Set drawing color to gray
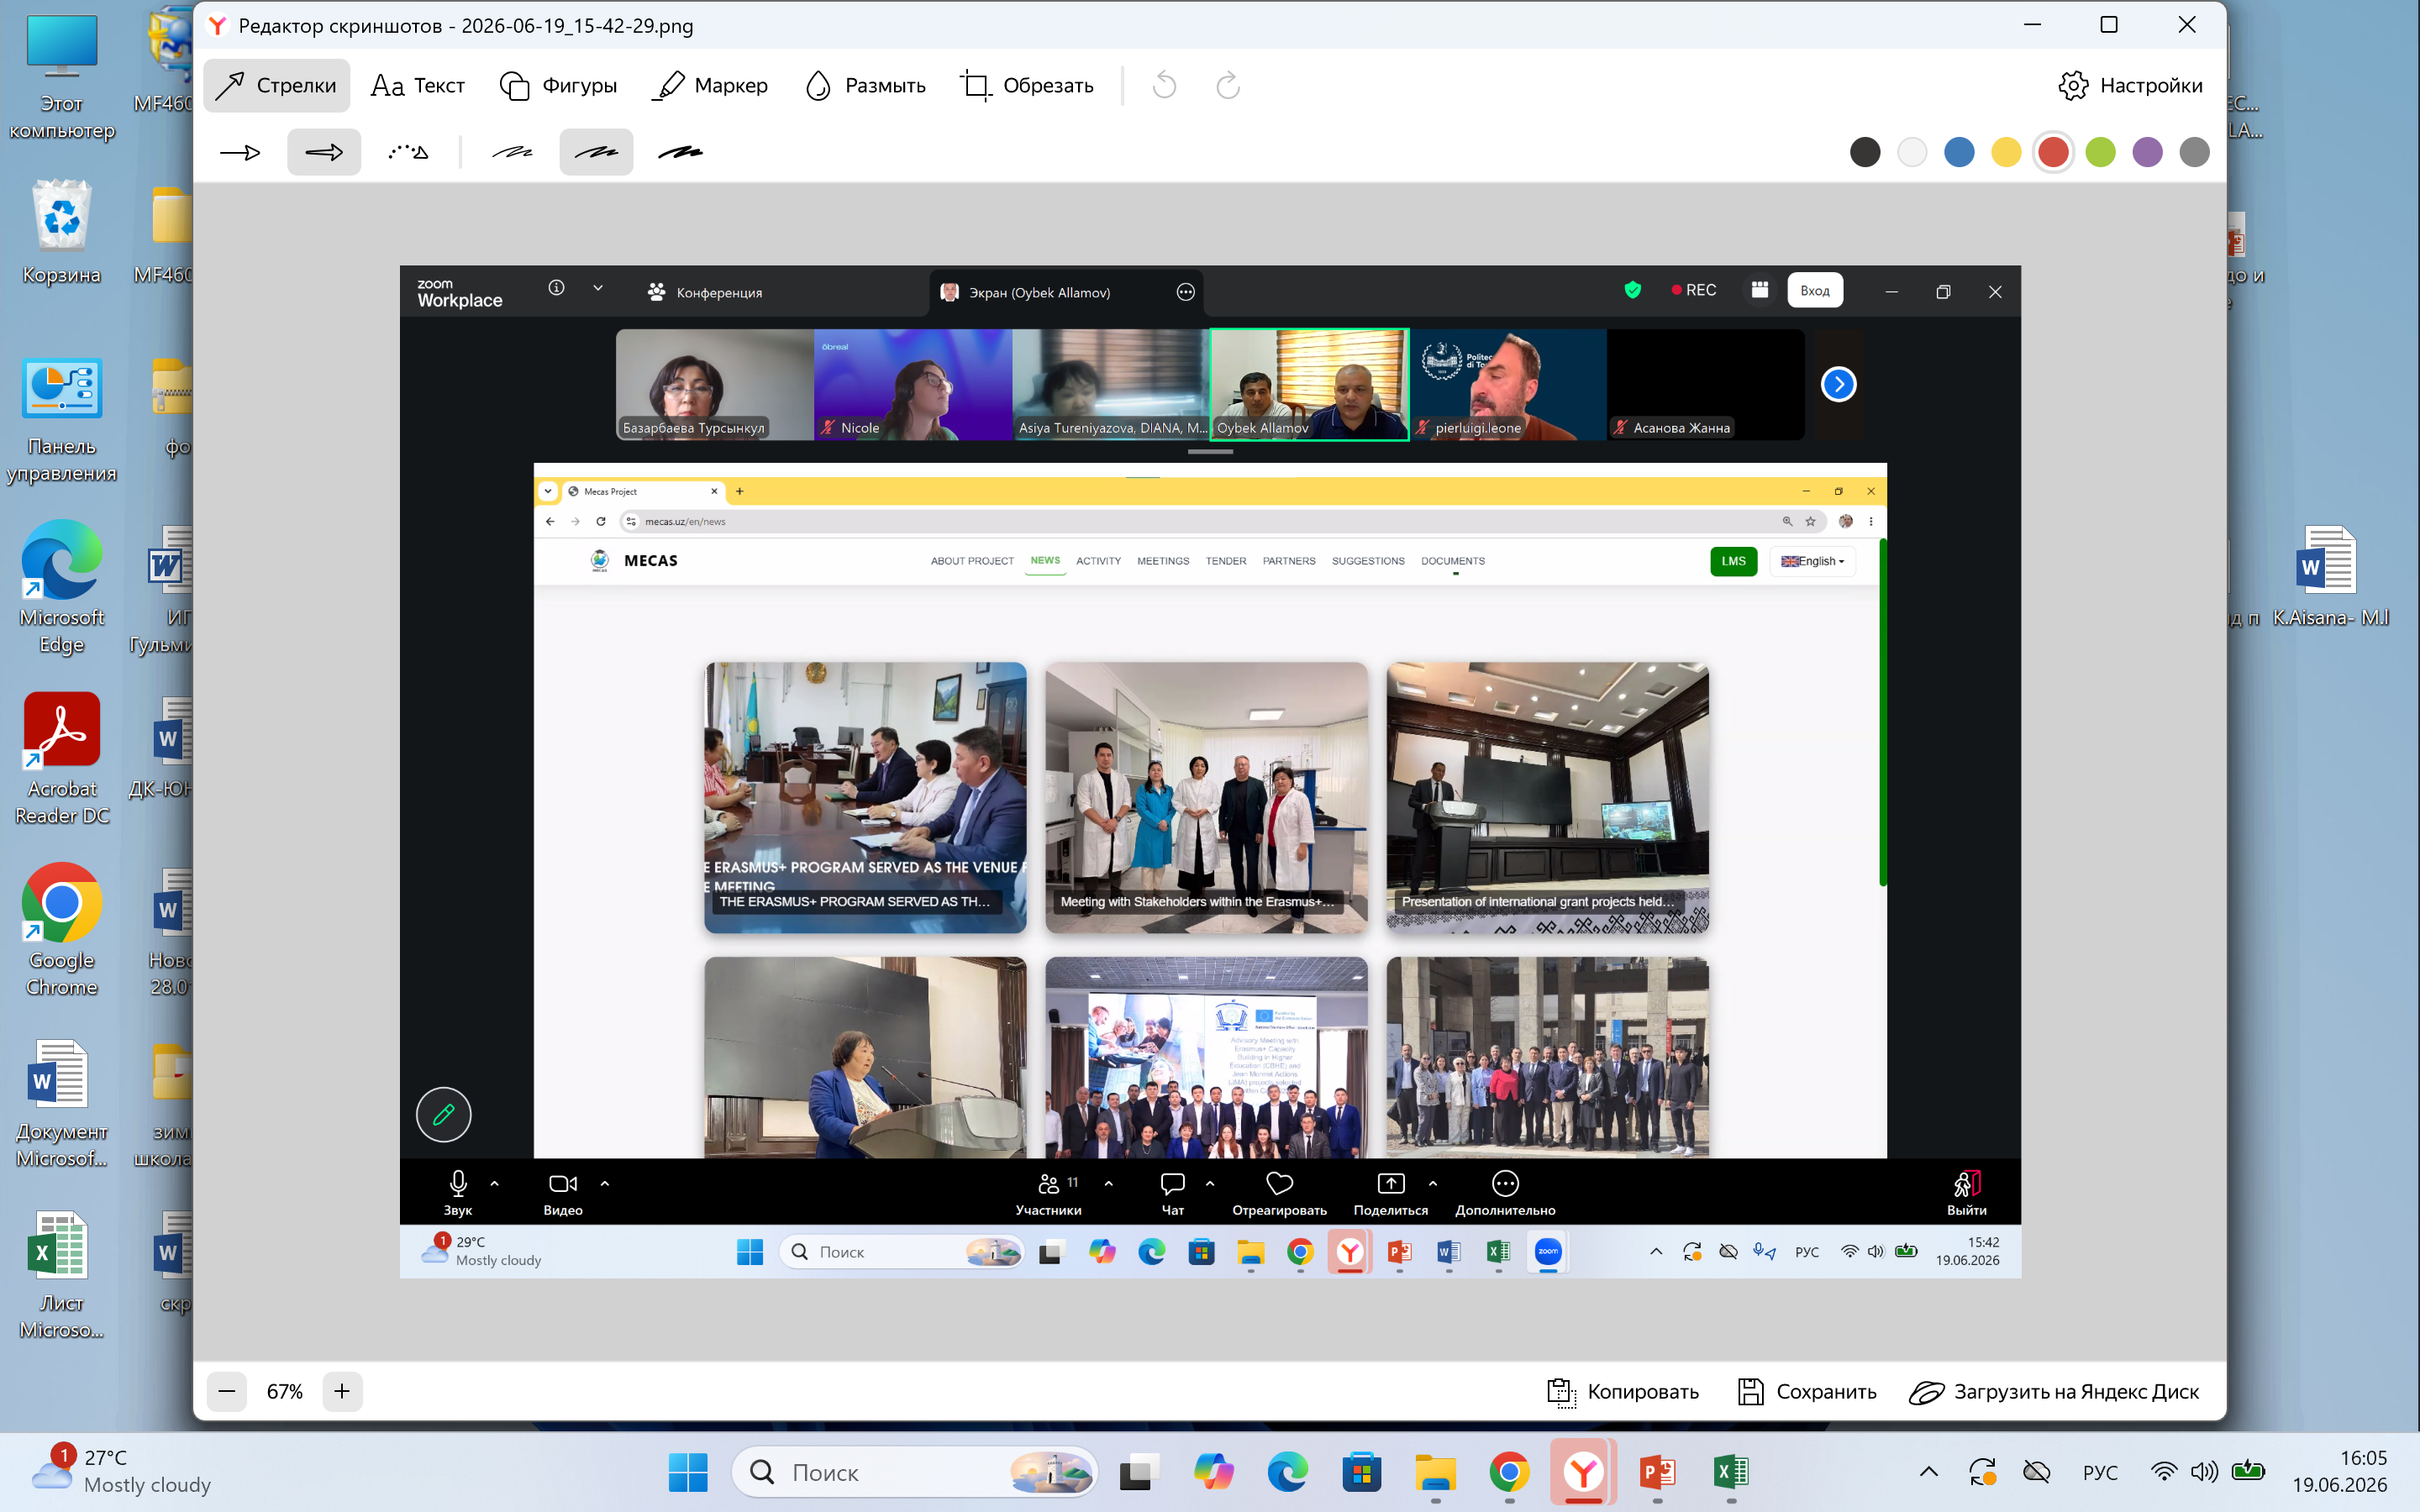2420x1512 pixels. click(2194, 152)
